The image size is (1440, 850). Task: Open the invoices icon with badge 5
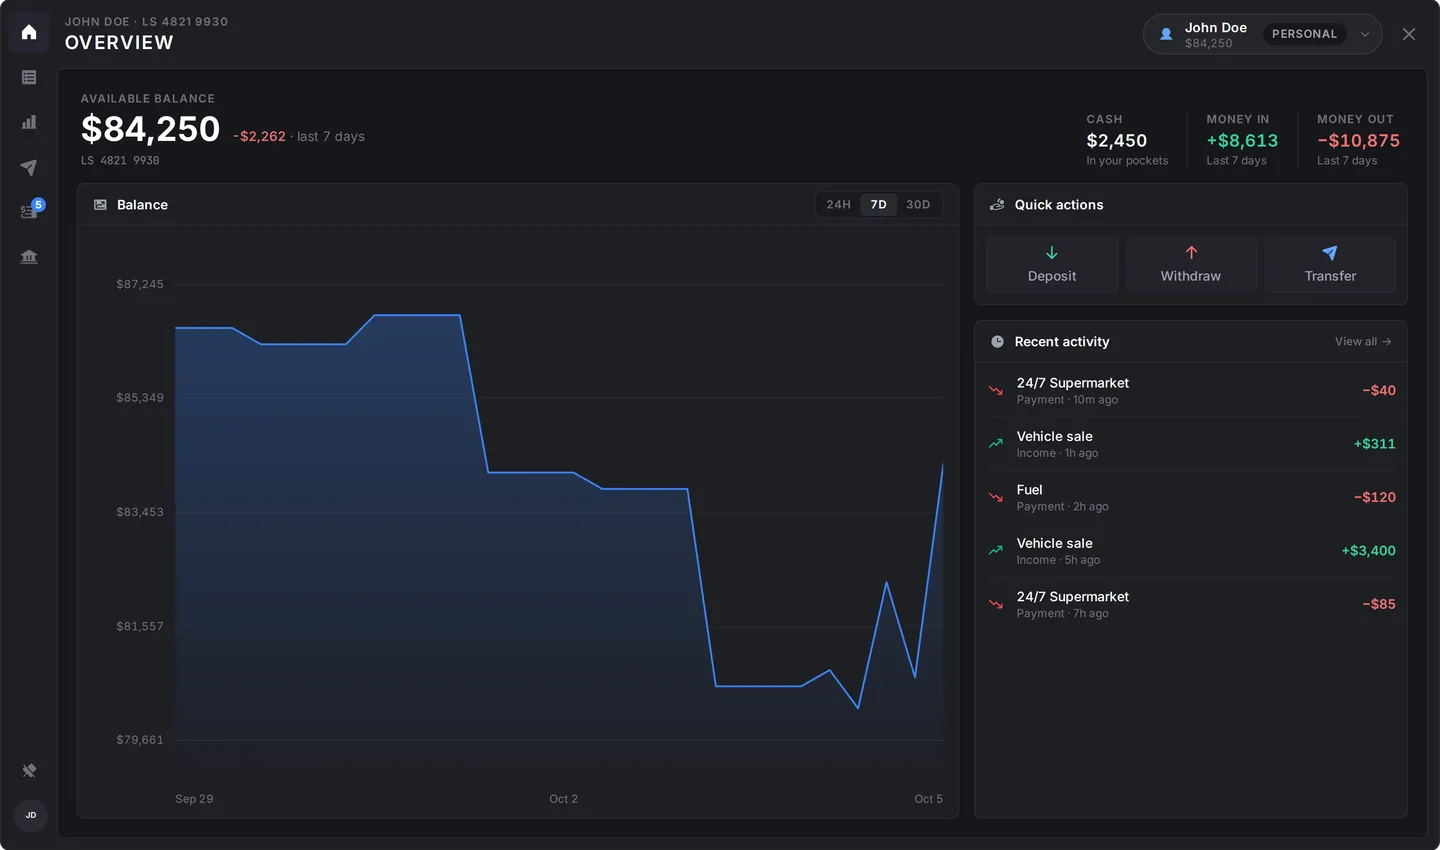[x=30, y=211]
